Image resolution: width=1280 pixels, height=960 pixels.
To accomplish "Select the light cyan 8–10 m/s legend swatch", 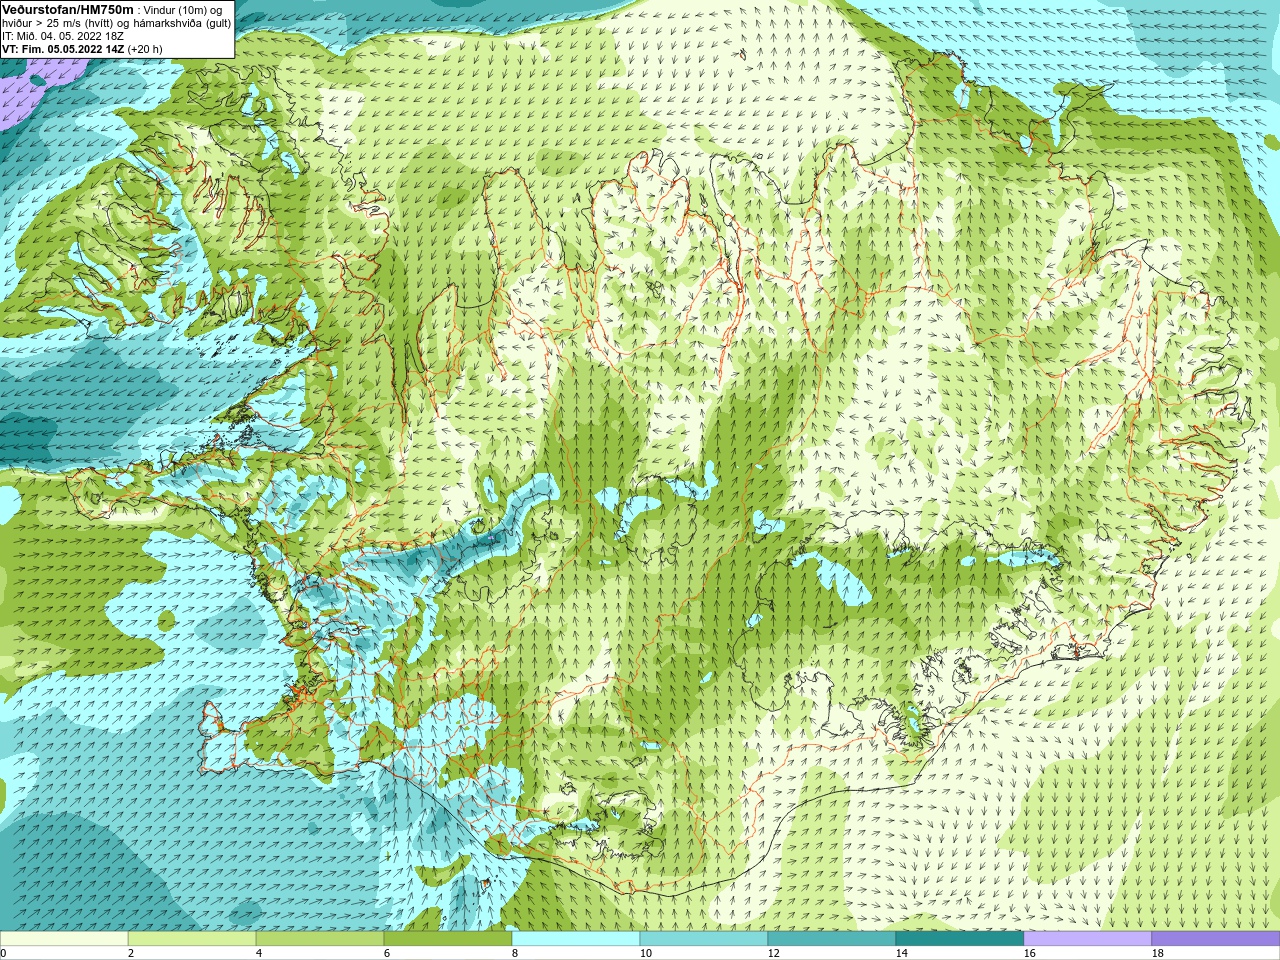I will pyautogui.click(x=576, y=939).
